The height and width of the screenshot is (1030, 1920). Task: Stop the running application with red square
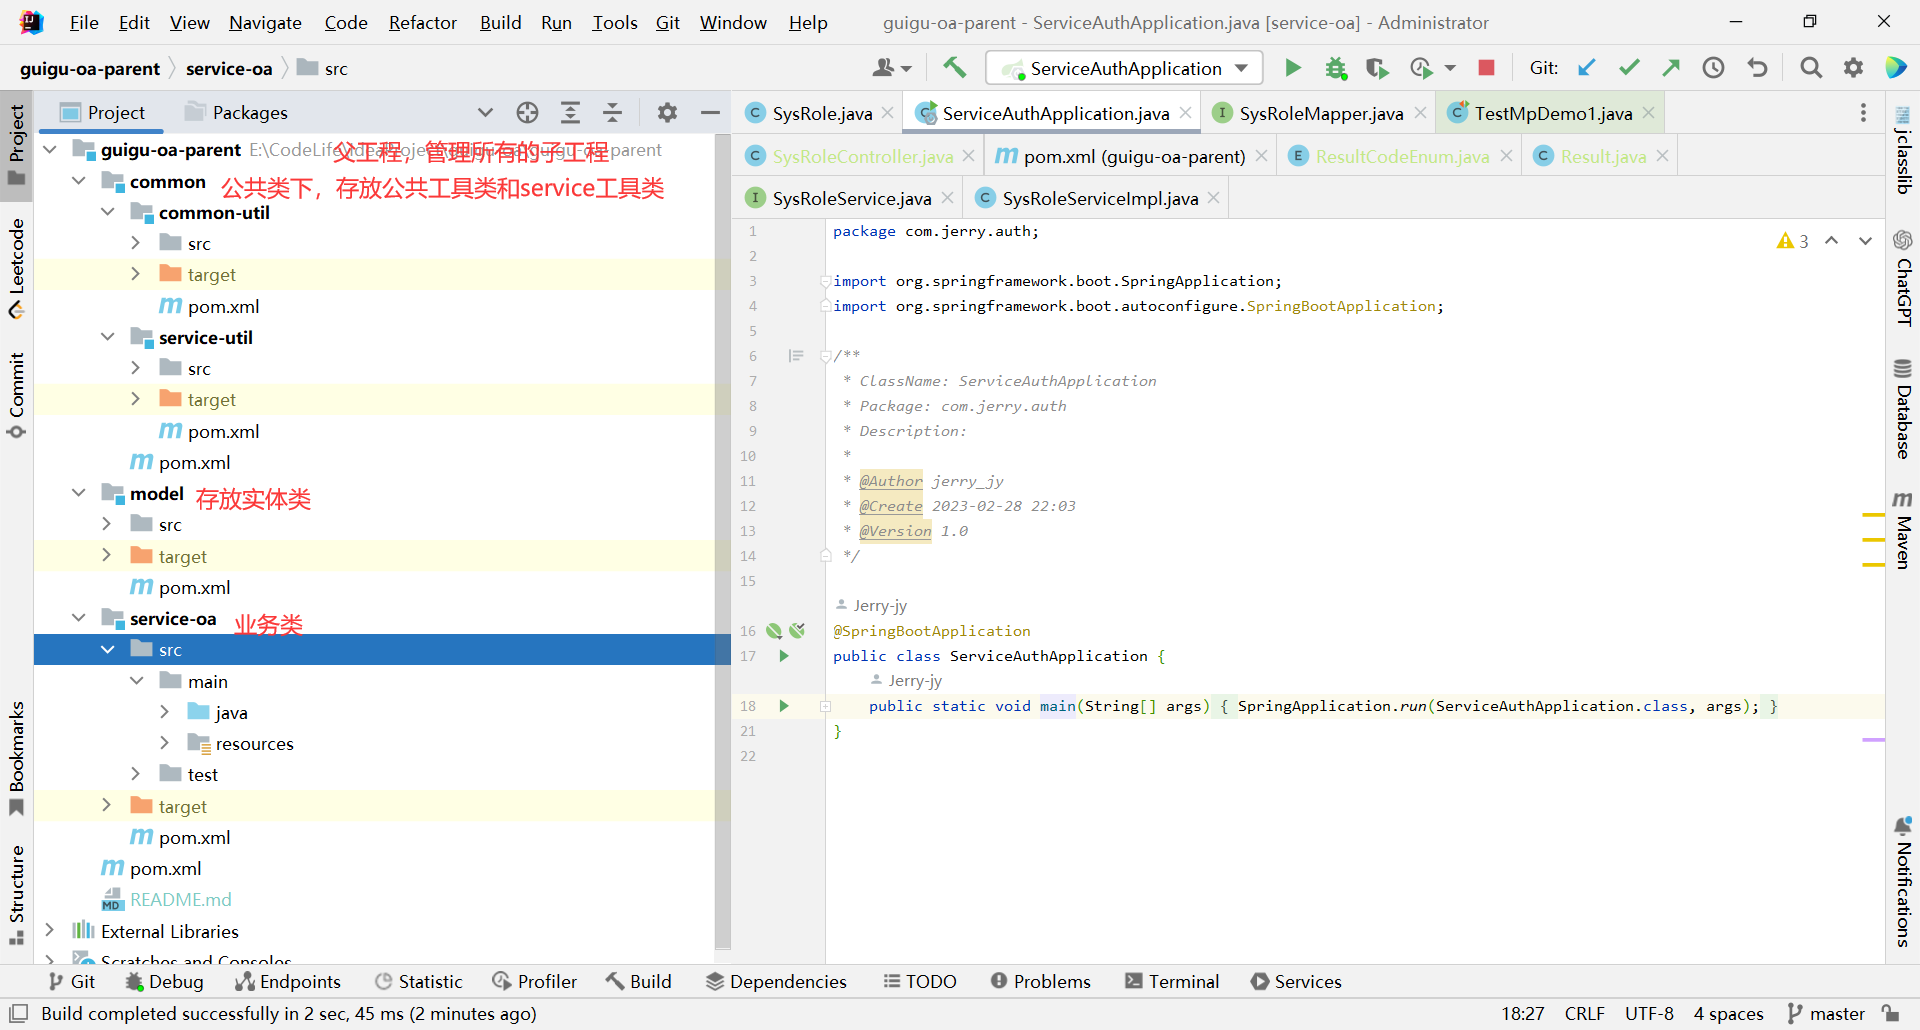[1486, 68]
